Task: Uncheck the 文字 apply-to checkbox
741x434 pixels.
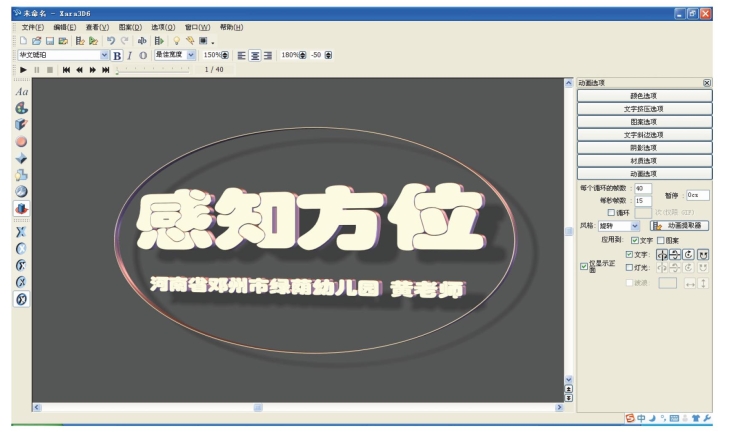Action: coord(635,240)
